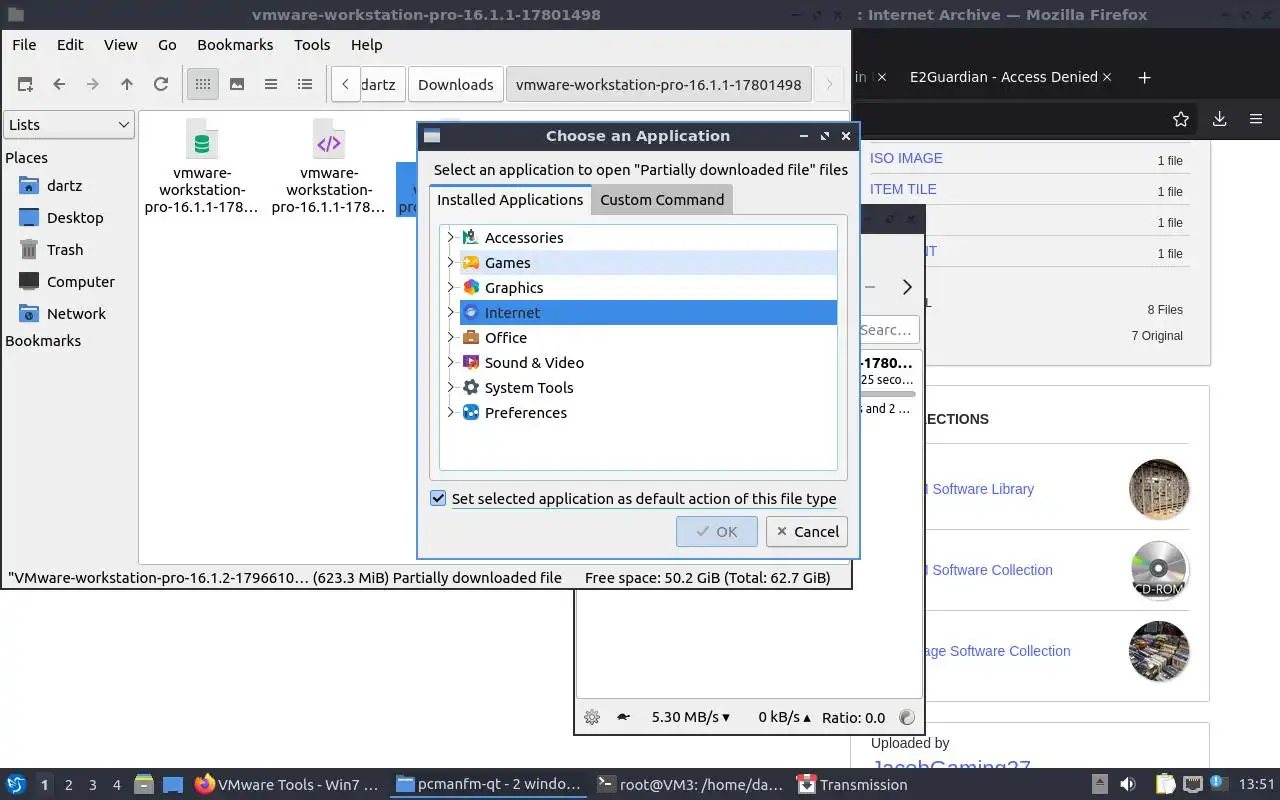Switch to compact list view
The width and height of the screenshot is (1280, 800).
pos(271,84)
